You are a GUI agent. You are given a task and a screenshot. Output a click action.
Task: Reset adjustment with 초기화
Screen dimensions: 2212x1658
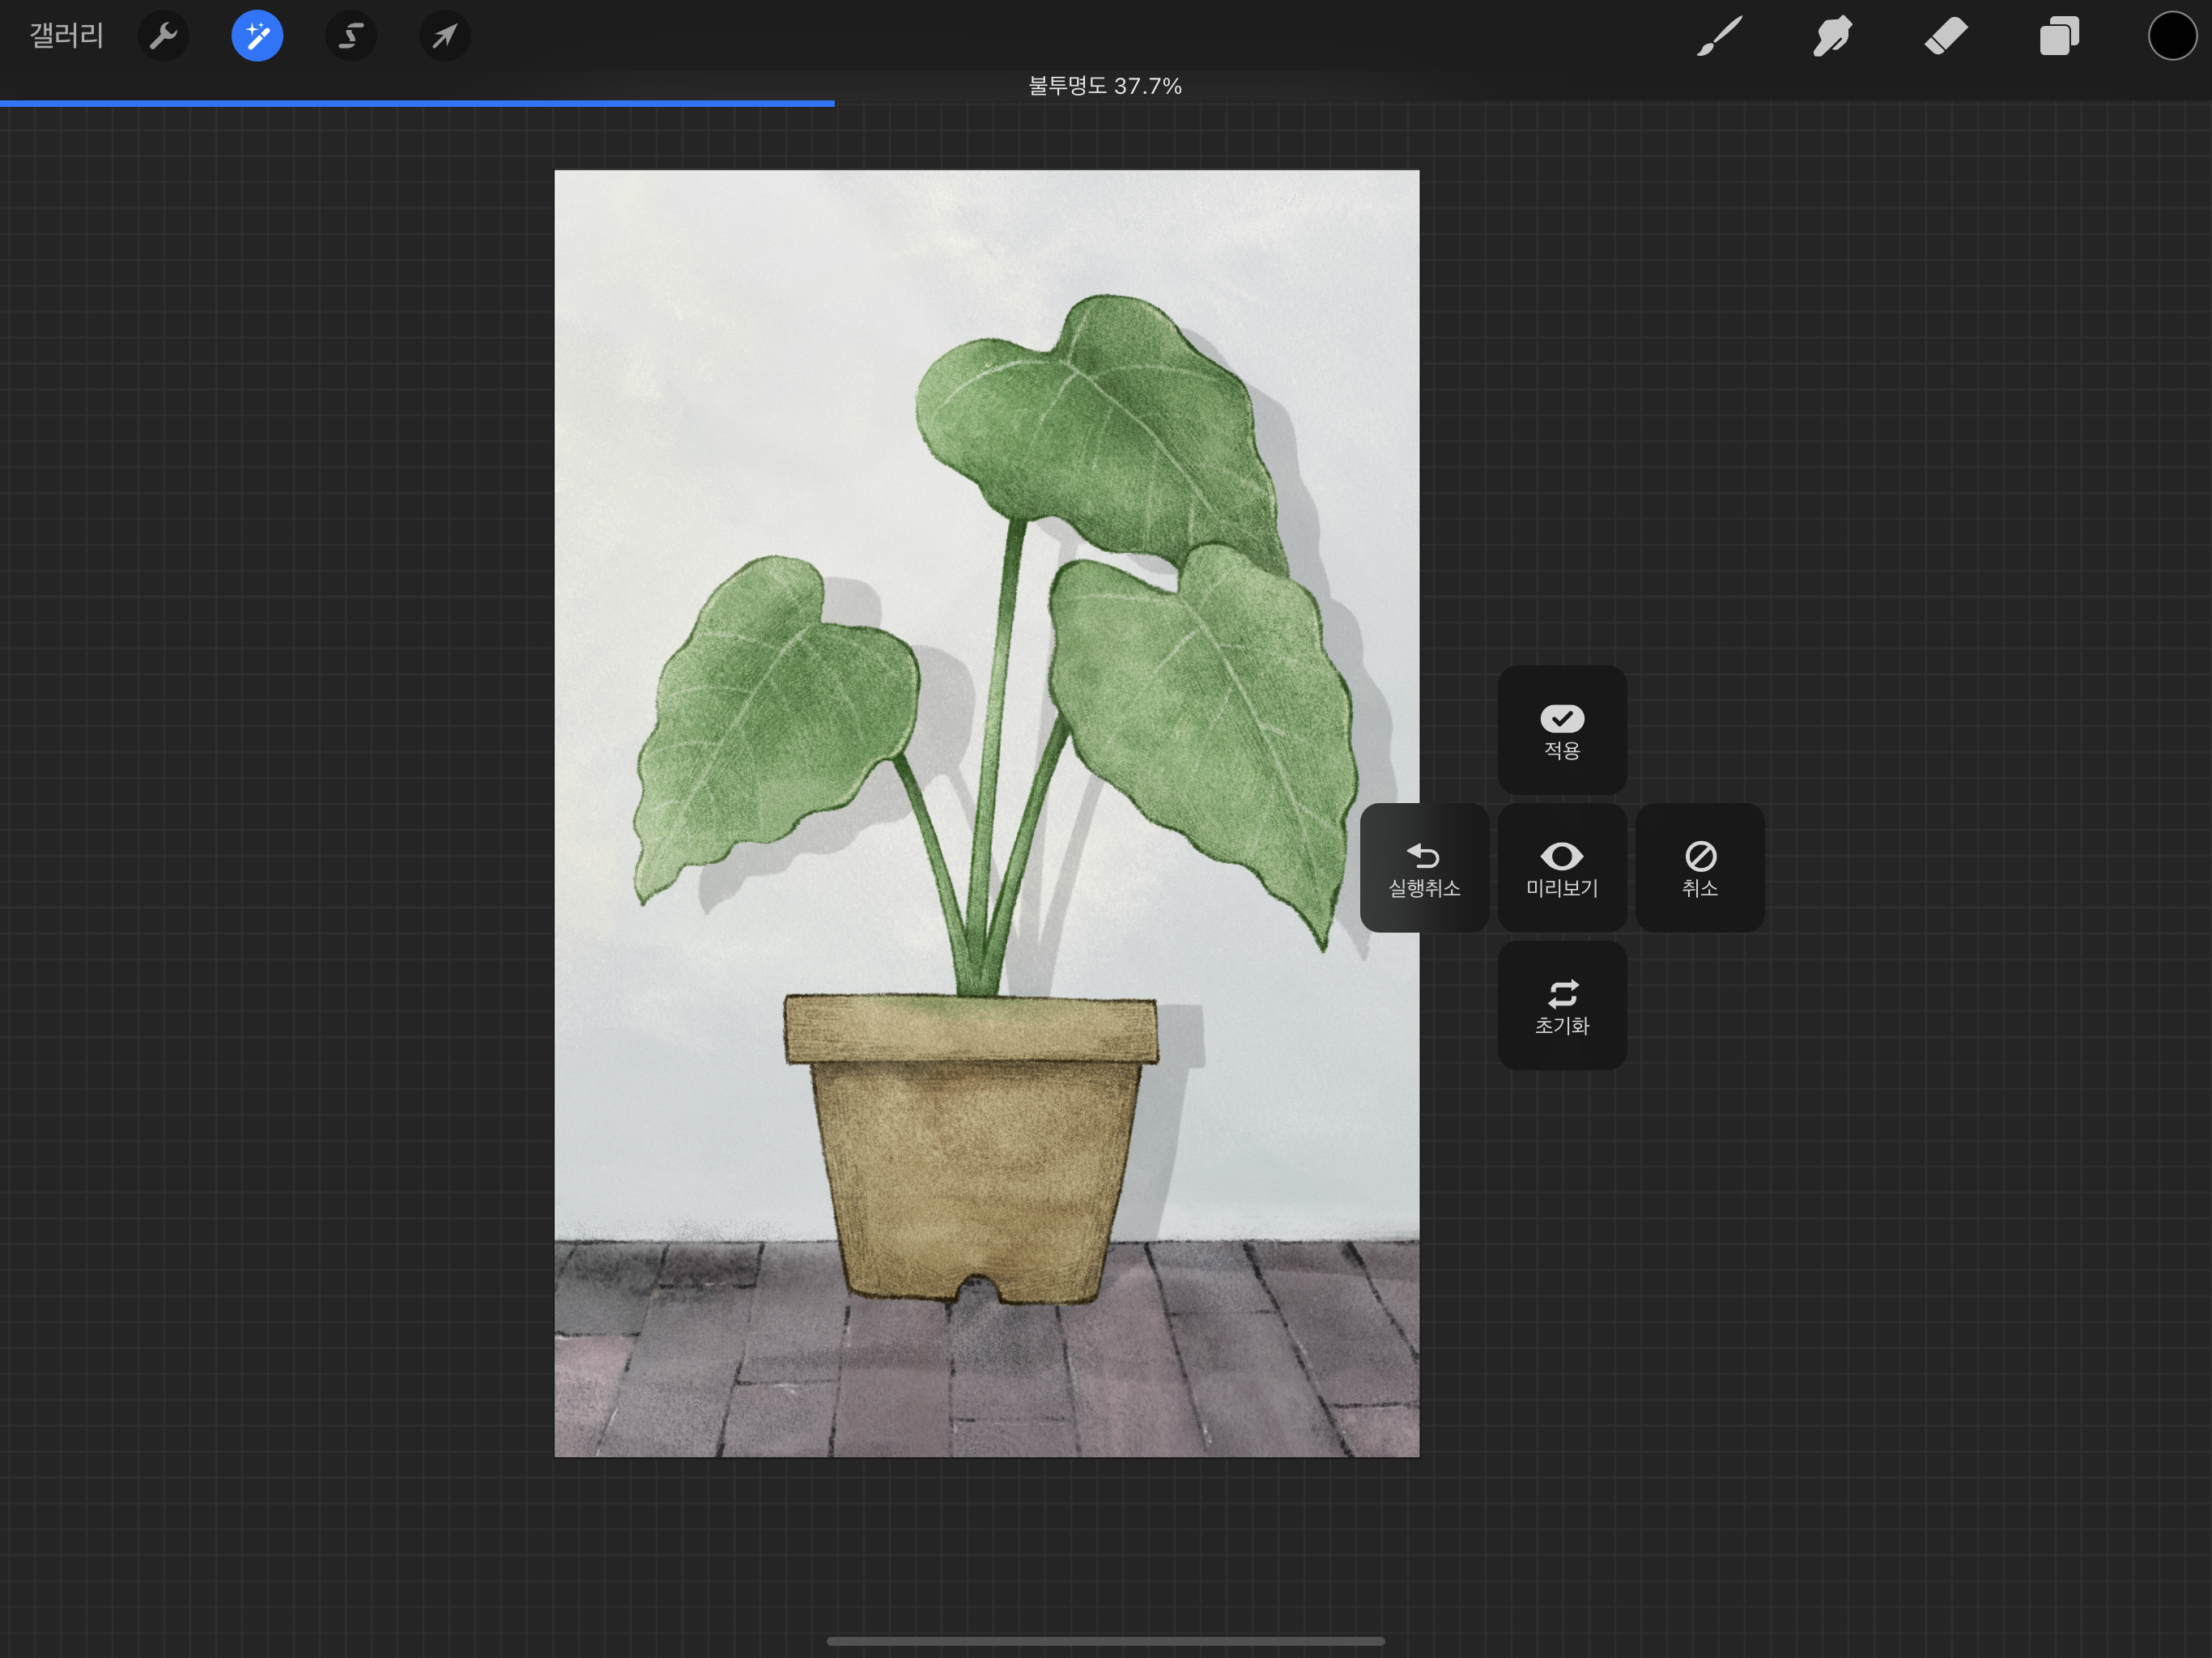(1561, 1006)
